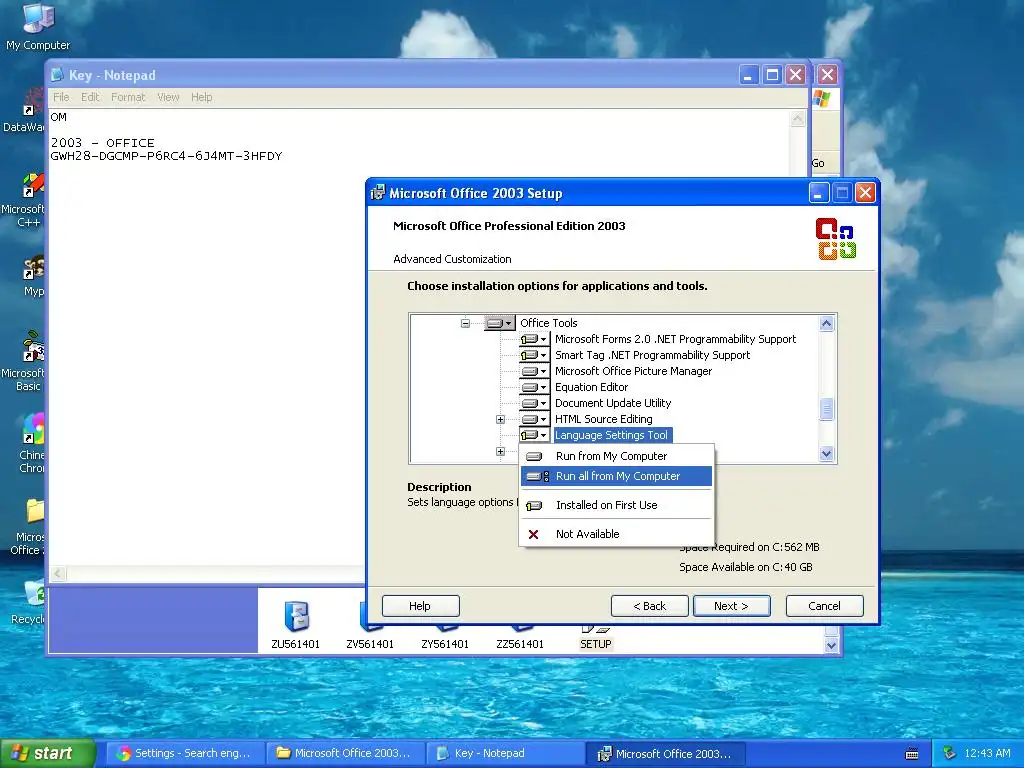Click the Office logo in Setup header
The image size is (1024, 768).
click(x=835, y=239)
